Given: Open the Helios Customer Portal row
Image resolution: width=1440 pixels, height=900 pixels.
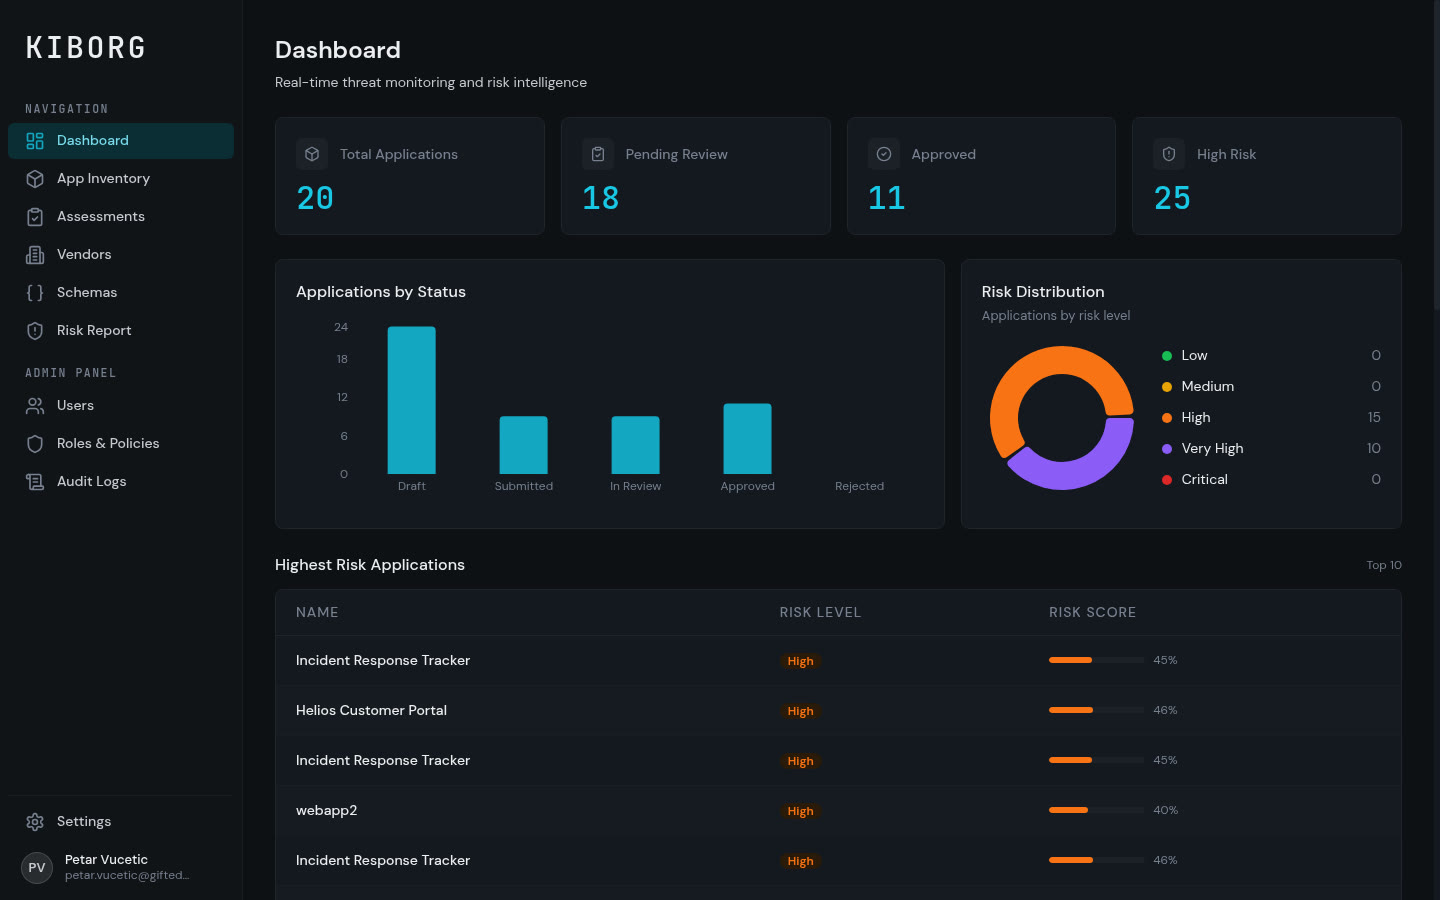Looking at the screenshot, I should (838, 711).
